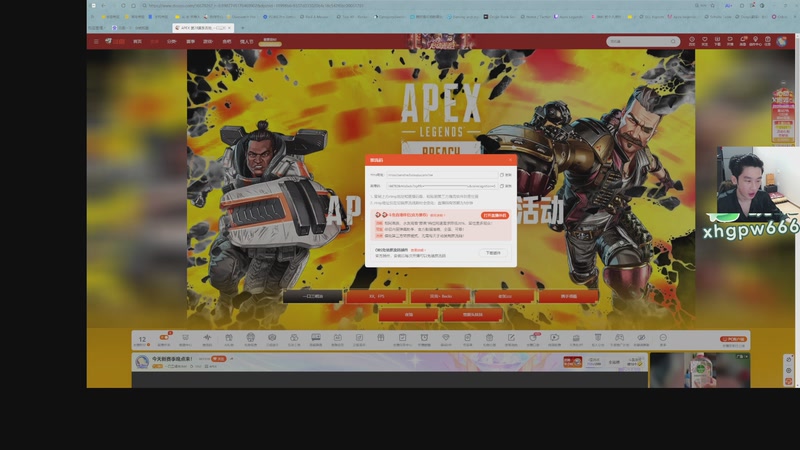The image size is (800, 450).
Task: Click the Douyu logo in the nav bar
Action: tap(115, 41)
